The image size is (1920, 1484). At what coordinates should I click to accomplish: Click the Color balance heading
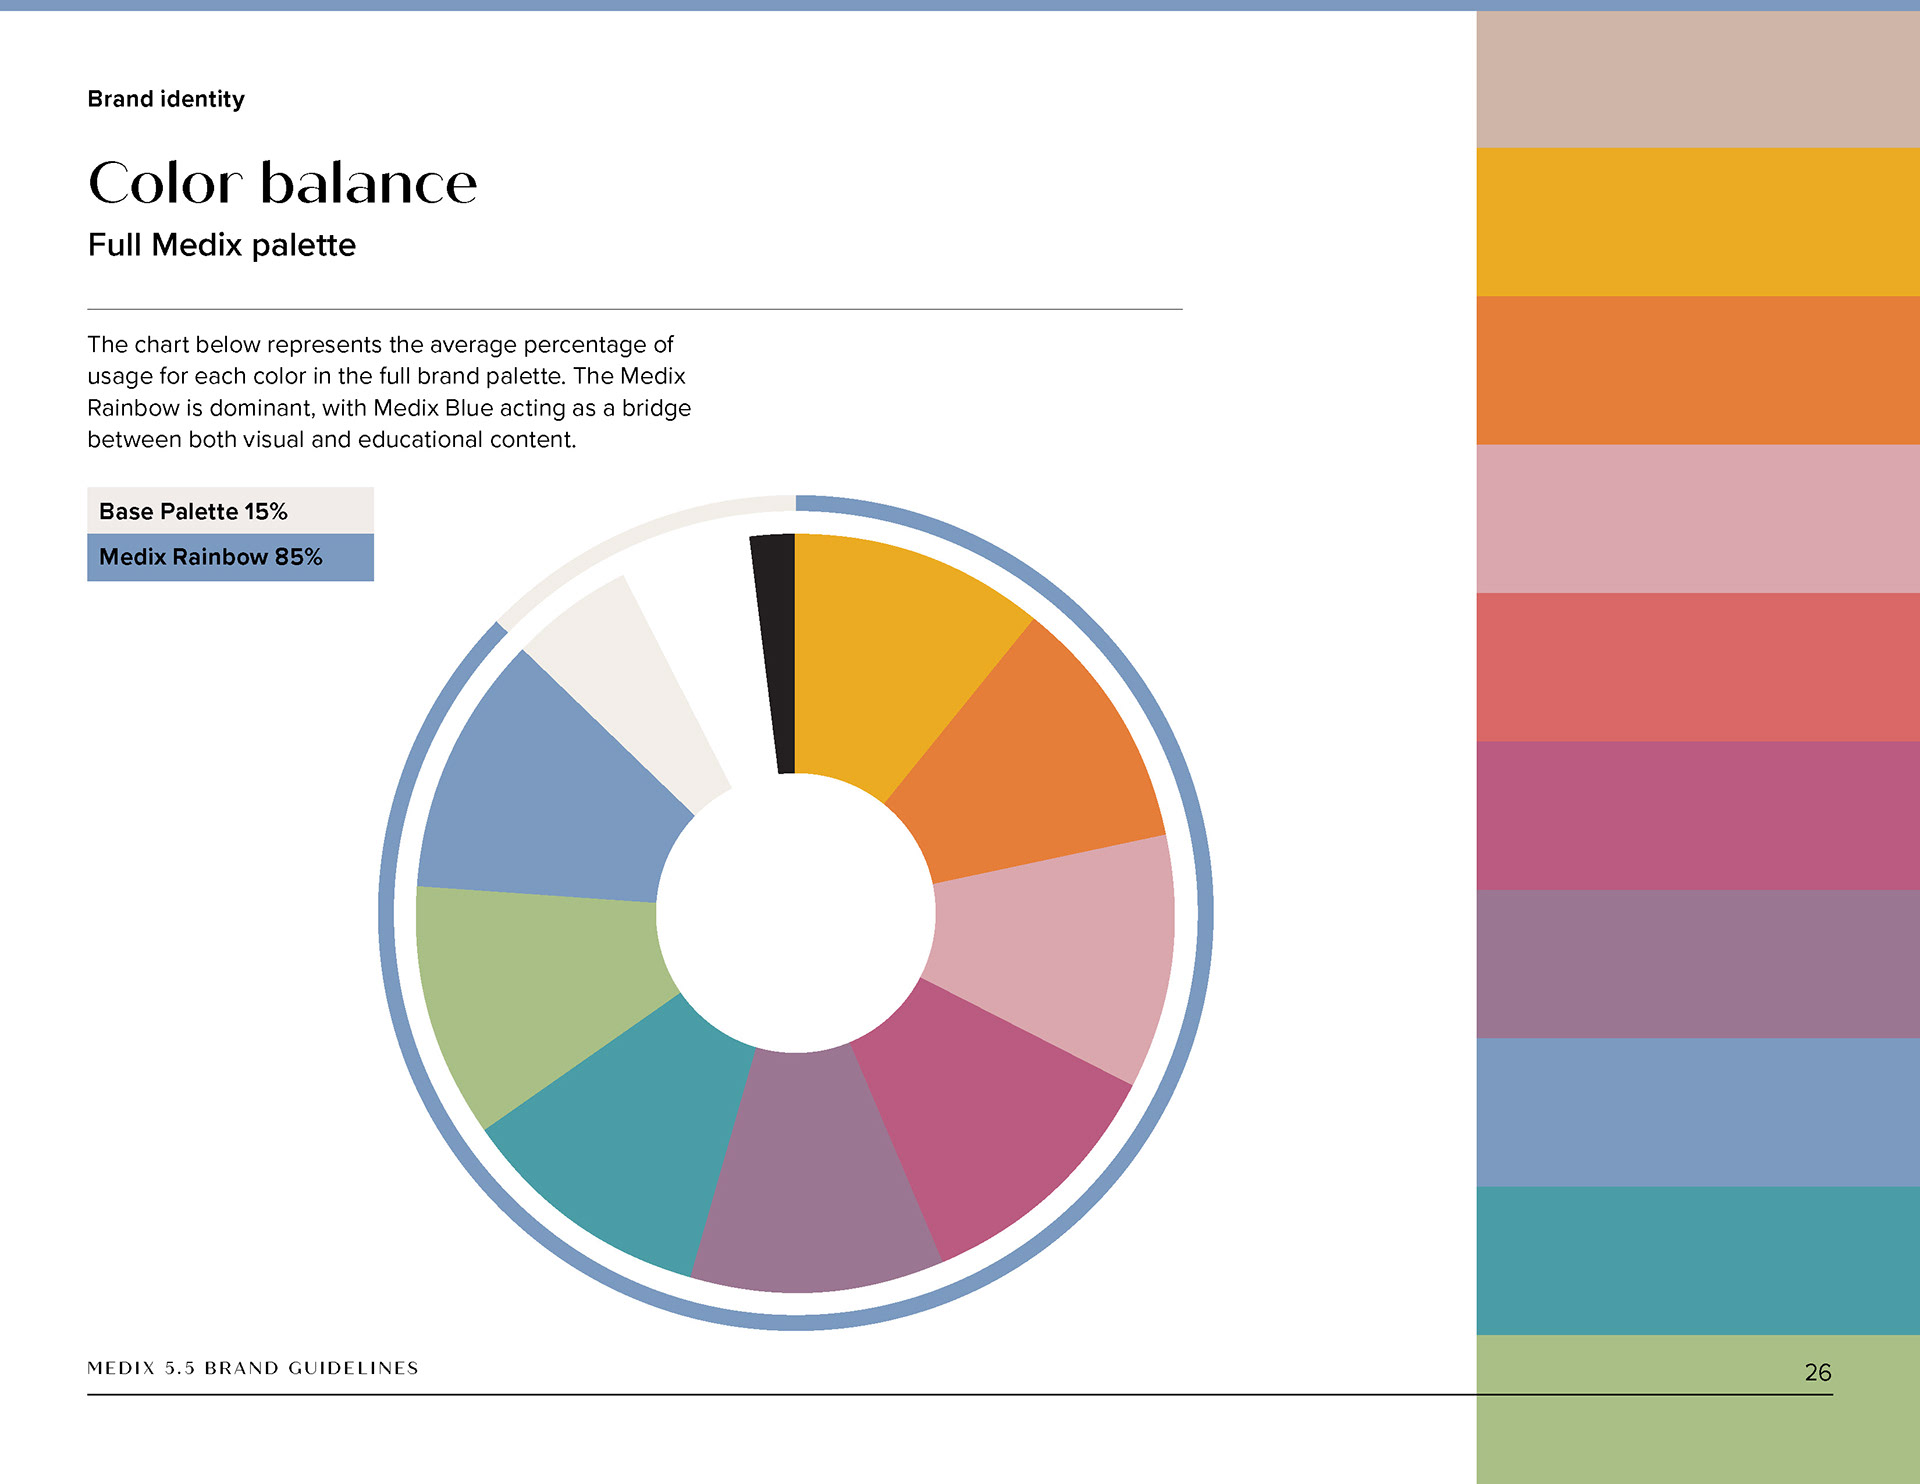click(282, 183)
